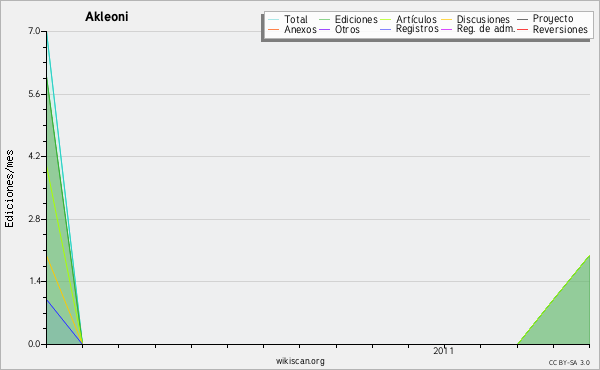Click the green shaded area at right of chart

click(567, 314)
